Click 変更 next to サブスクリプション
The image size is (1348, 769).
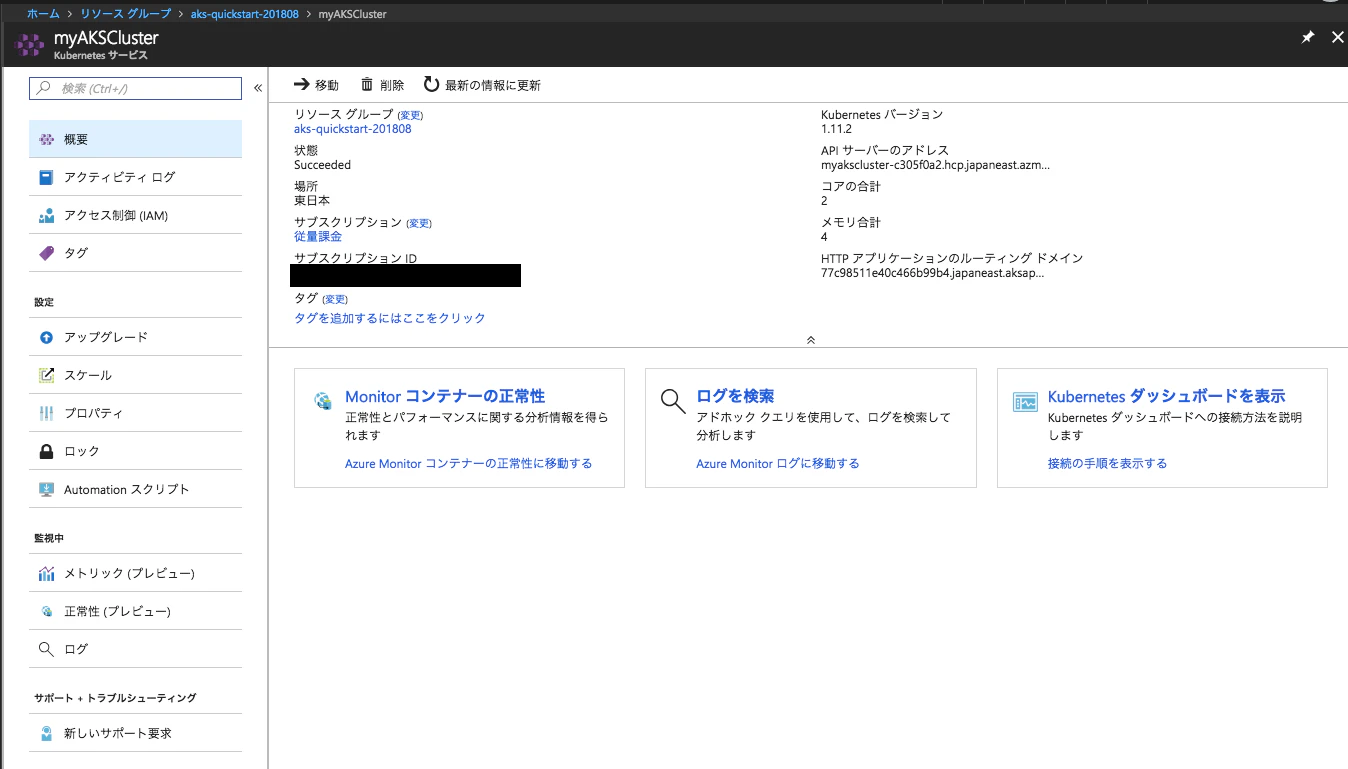419,223
